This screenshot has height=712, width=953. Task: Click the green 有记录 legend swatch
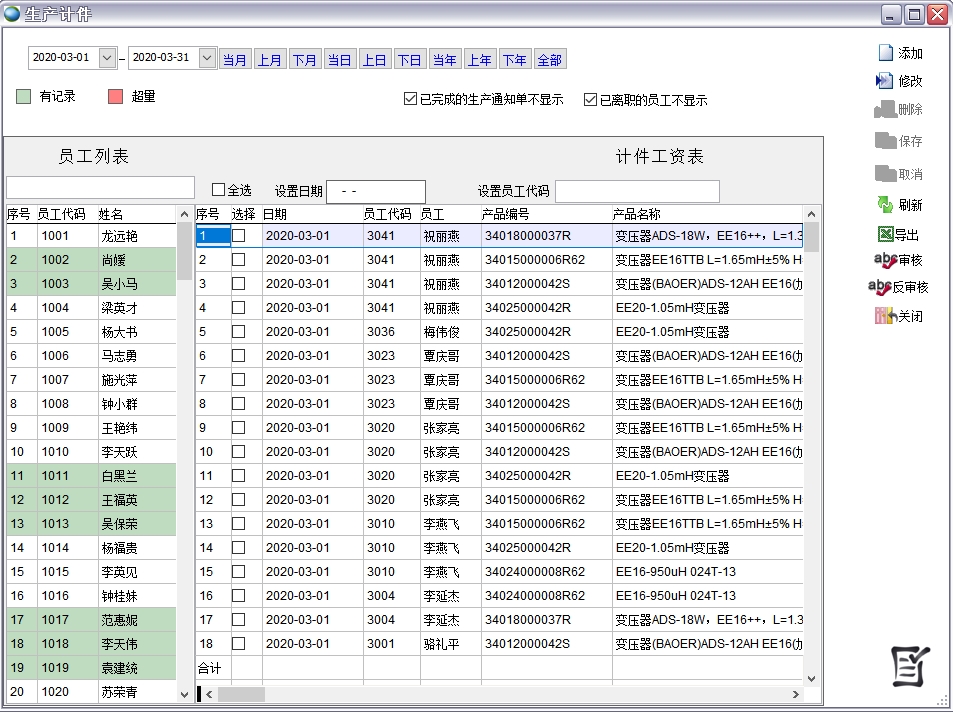(24, 97)
